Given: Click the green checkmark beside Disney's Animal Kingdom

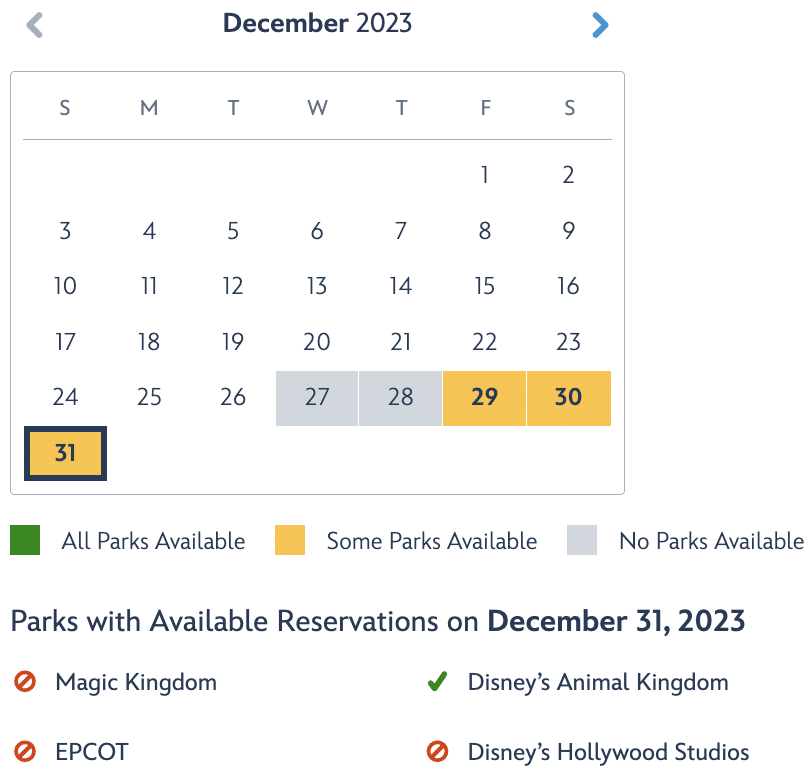Looking at the screenshot, I should pos(438,681).
